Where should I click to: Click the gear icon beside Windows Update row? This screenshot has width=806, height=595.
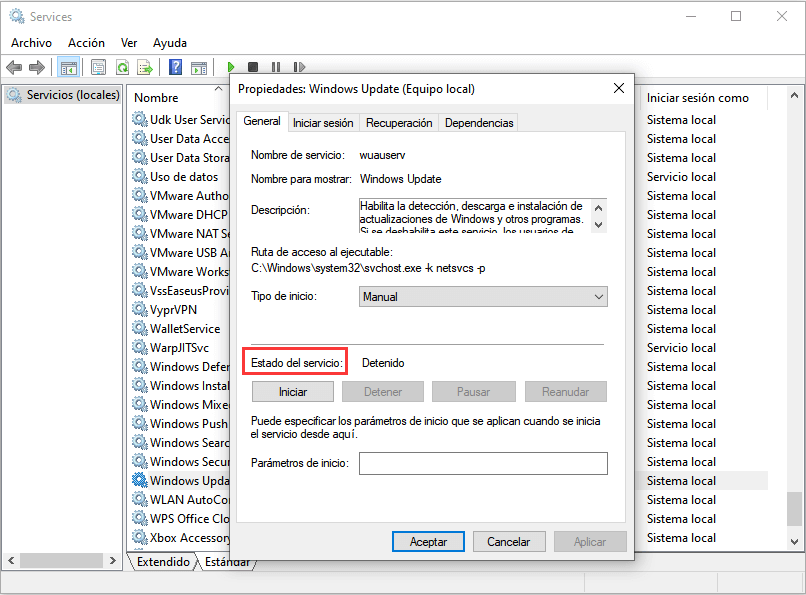coord(139,480)
